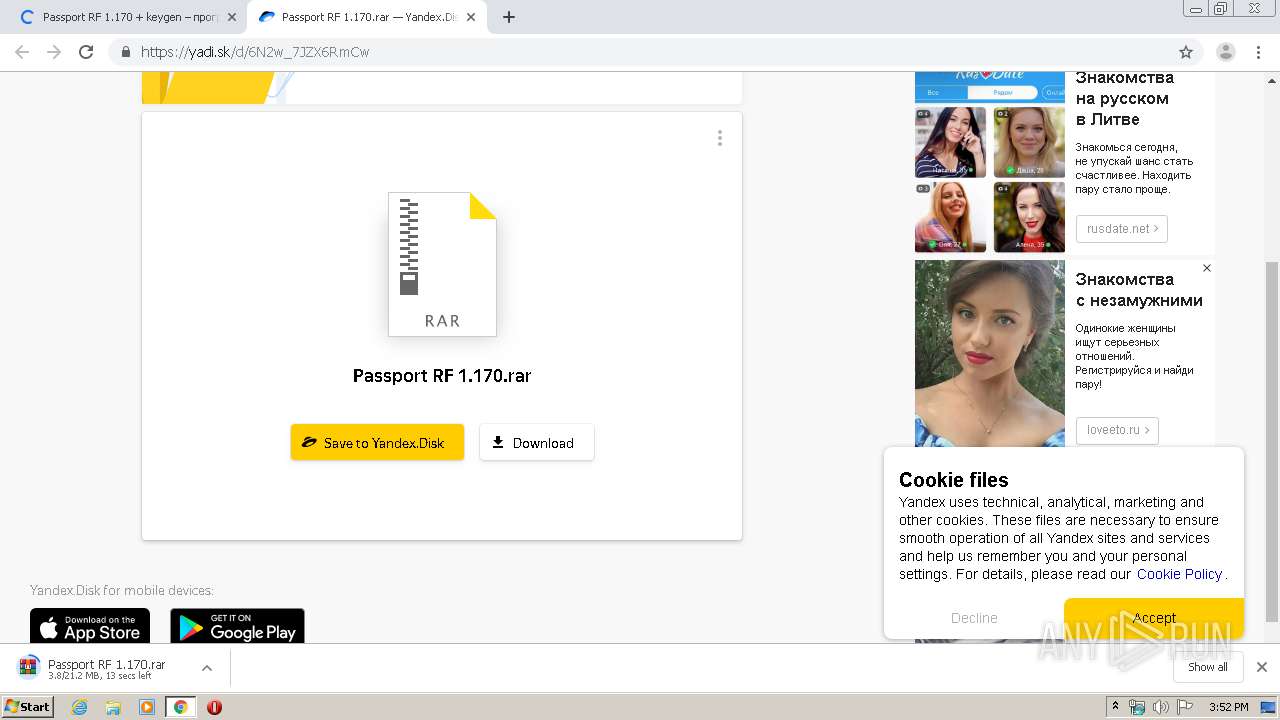1280x720 pixels.
Task: Launch Internet Explorer from the taskbar
Action: tap(79, 707)
